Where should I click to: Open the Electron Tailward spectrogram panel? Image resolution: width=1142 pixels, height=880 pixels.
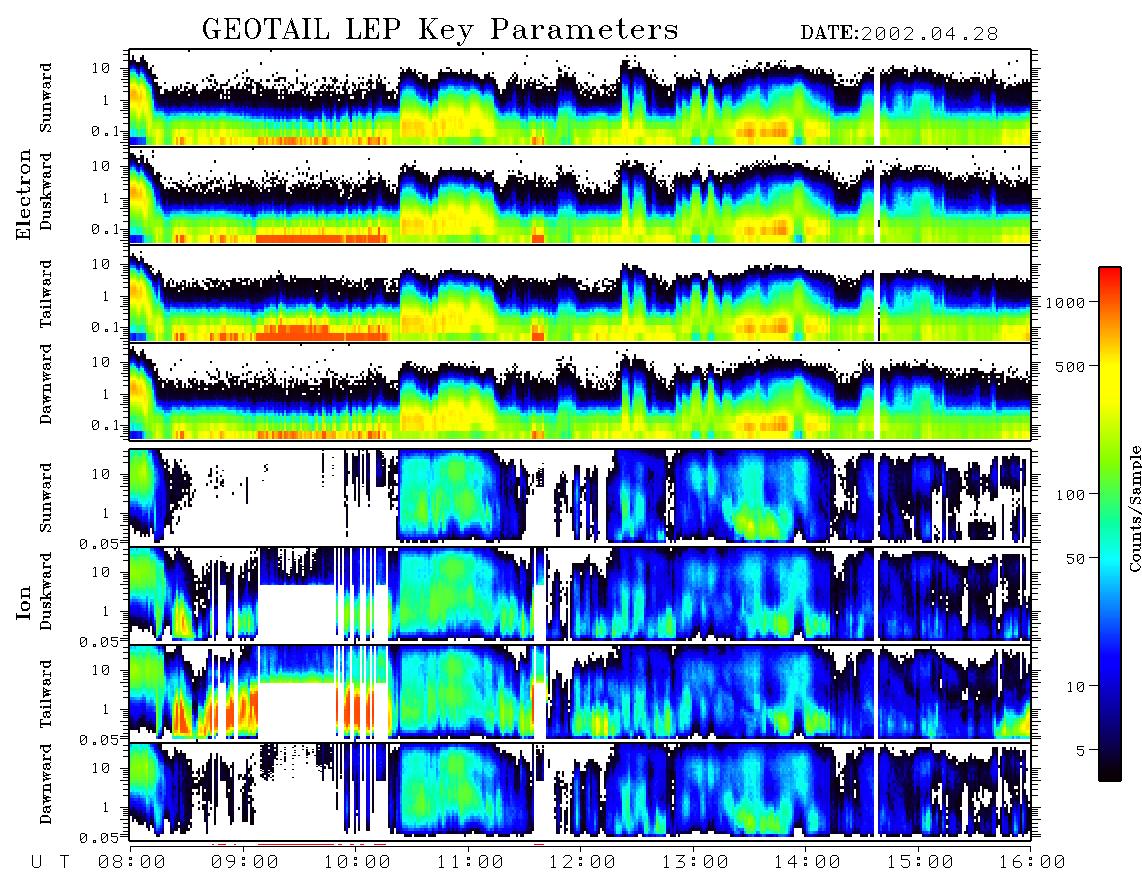[580, 294]
